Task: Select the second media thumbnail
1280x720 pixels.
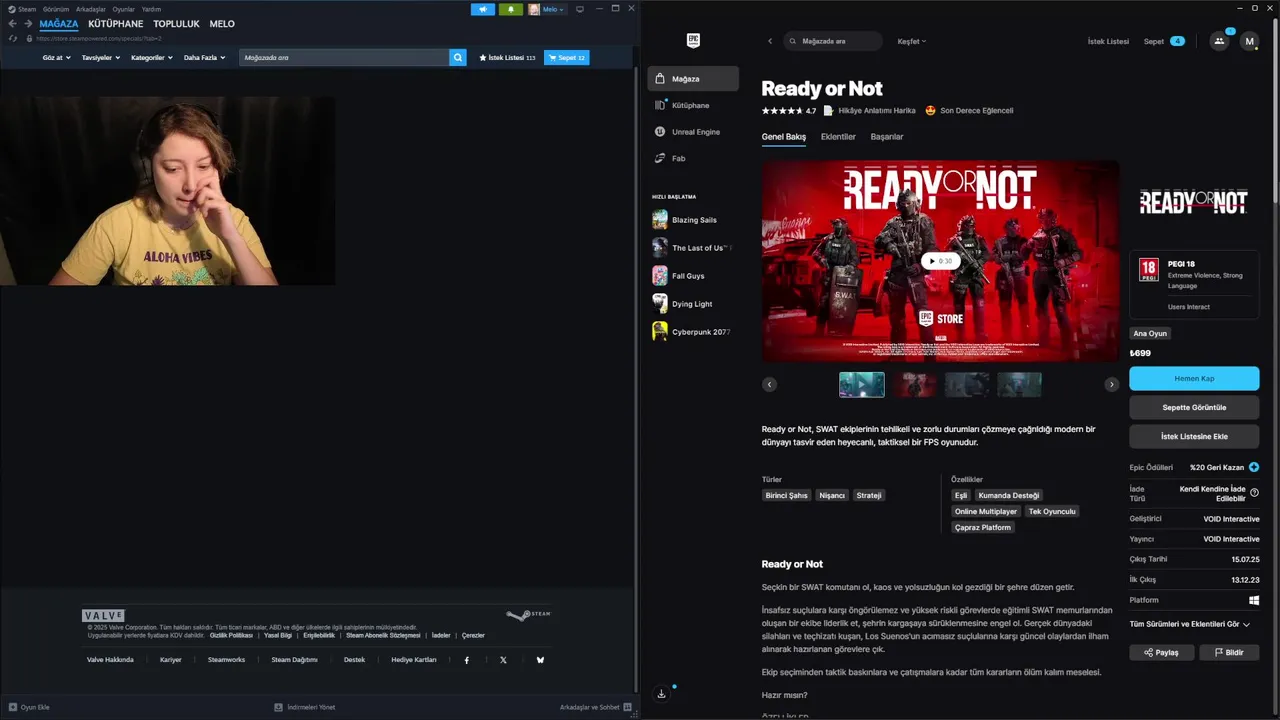Action: [915, 384]
